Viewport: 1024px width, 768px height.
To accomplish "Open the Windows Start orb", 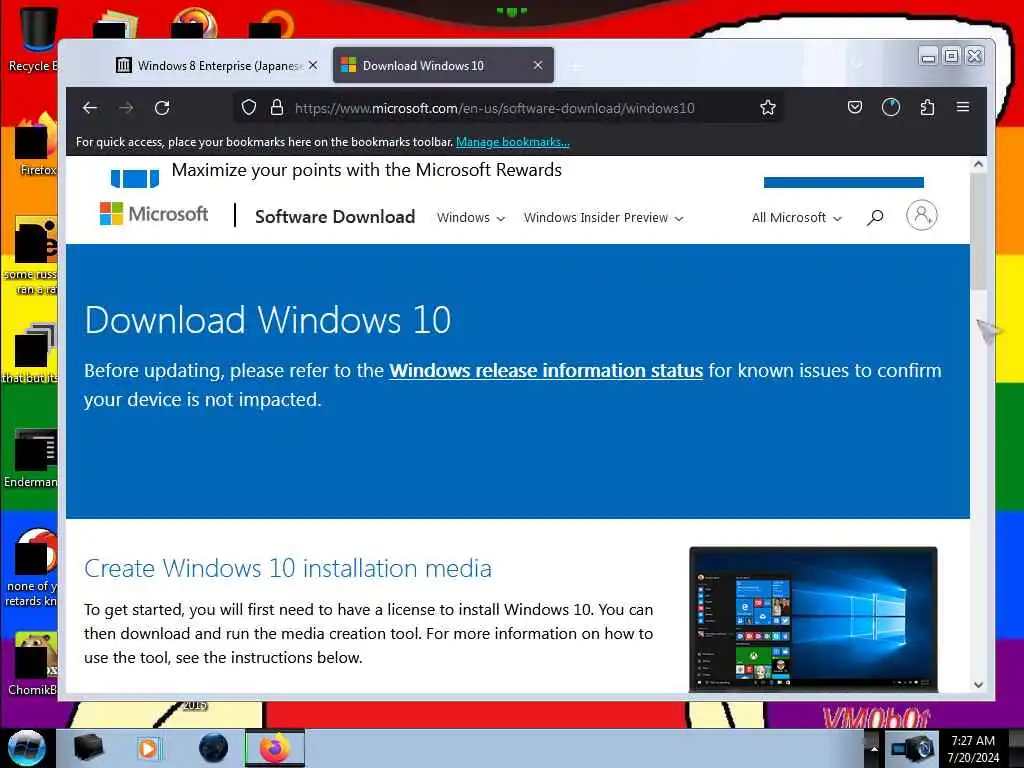I will [26, 748].
